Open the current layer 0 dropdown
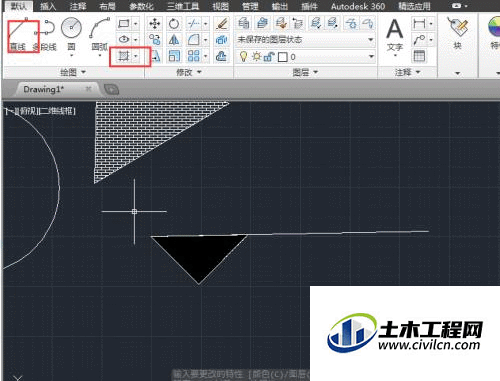500x381 pixels. tap(306, 57)
